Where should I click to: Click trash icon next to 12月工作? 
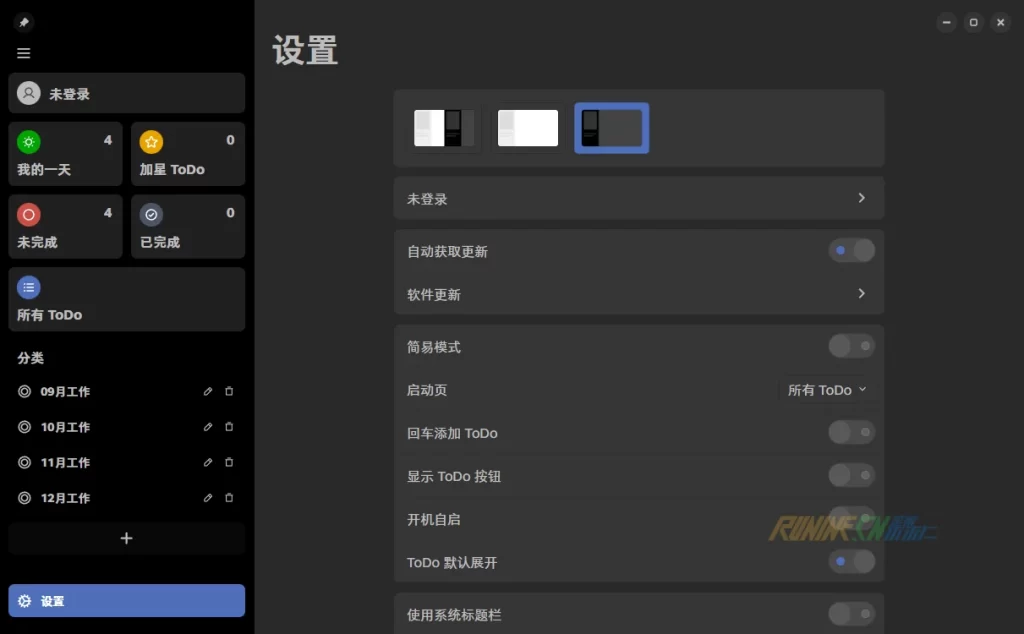229,498
